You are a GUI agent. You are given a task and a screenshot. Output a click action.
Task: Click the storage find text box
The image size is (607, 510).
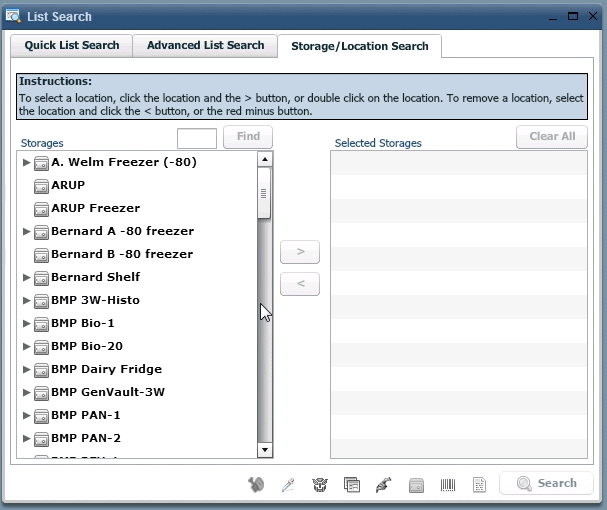pyautogui.click(x=197, y=138)
